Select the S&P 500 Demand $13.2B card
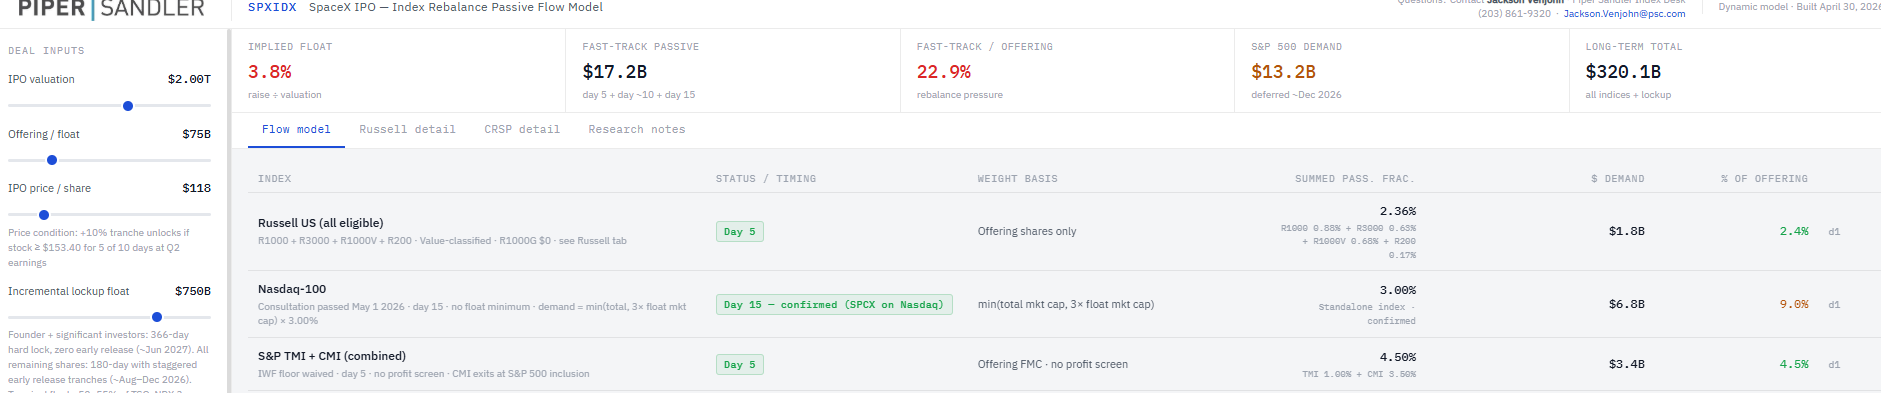Image resolution: width=1881 pixels, height=393 pixels. point(1402,71)
